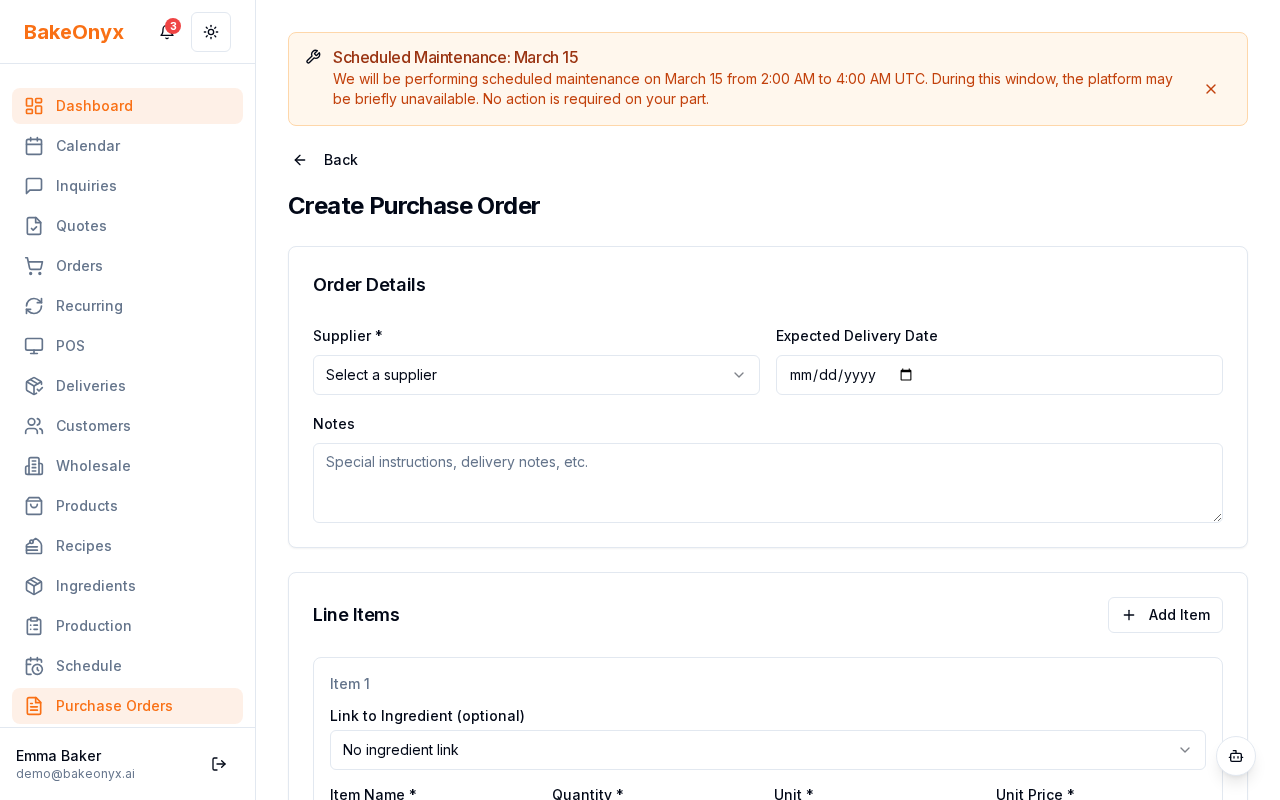Open the delivery date calendar picker icon
Viewport: 1280px width, 800px height.
coord(905,375)
